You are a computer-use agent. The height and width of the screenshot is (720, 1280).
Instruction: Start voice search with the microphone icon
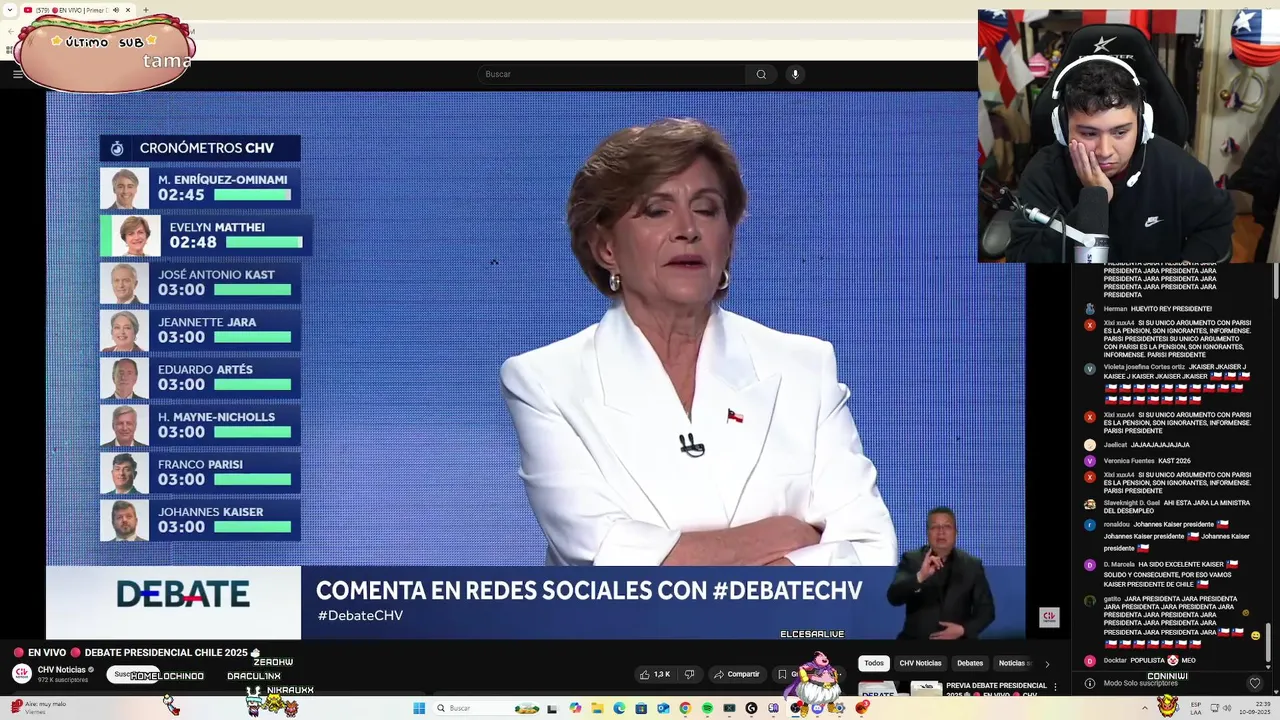tap(795, 74)
